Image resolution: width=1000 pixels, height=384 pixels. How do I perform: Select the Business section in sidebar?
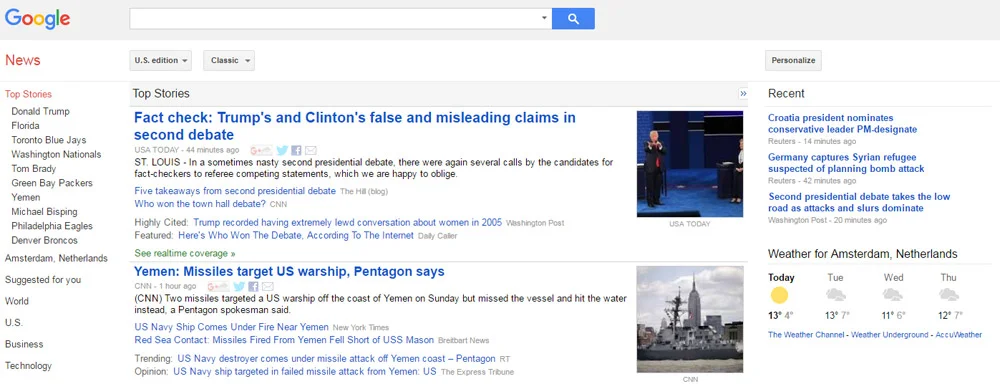pyautogui.click(x=24, y=344)
